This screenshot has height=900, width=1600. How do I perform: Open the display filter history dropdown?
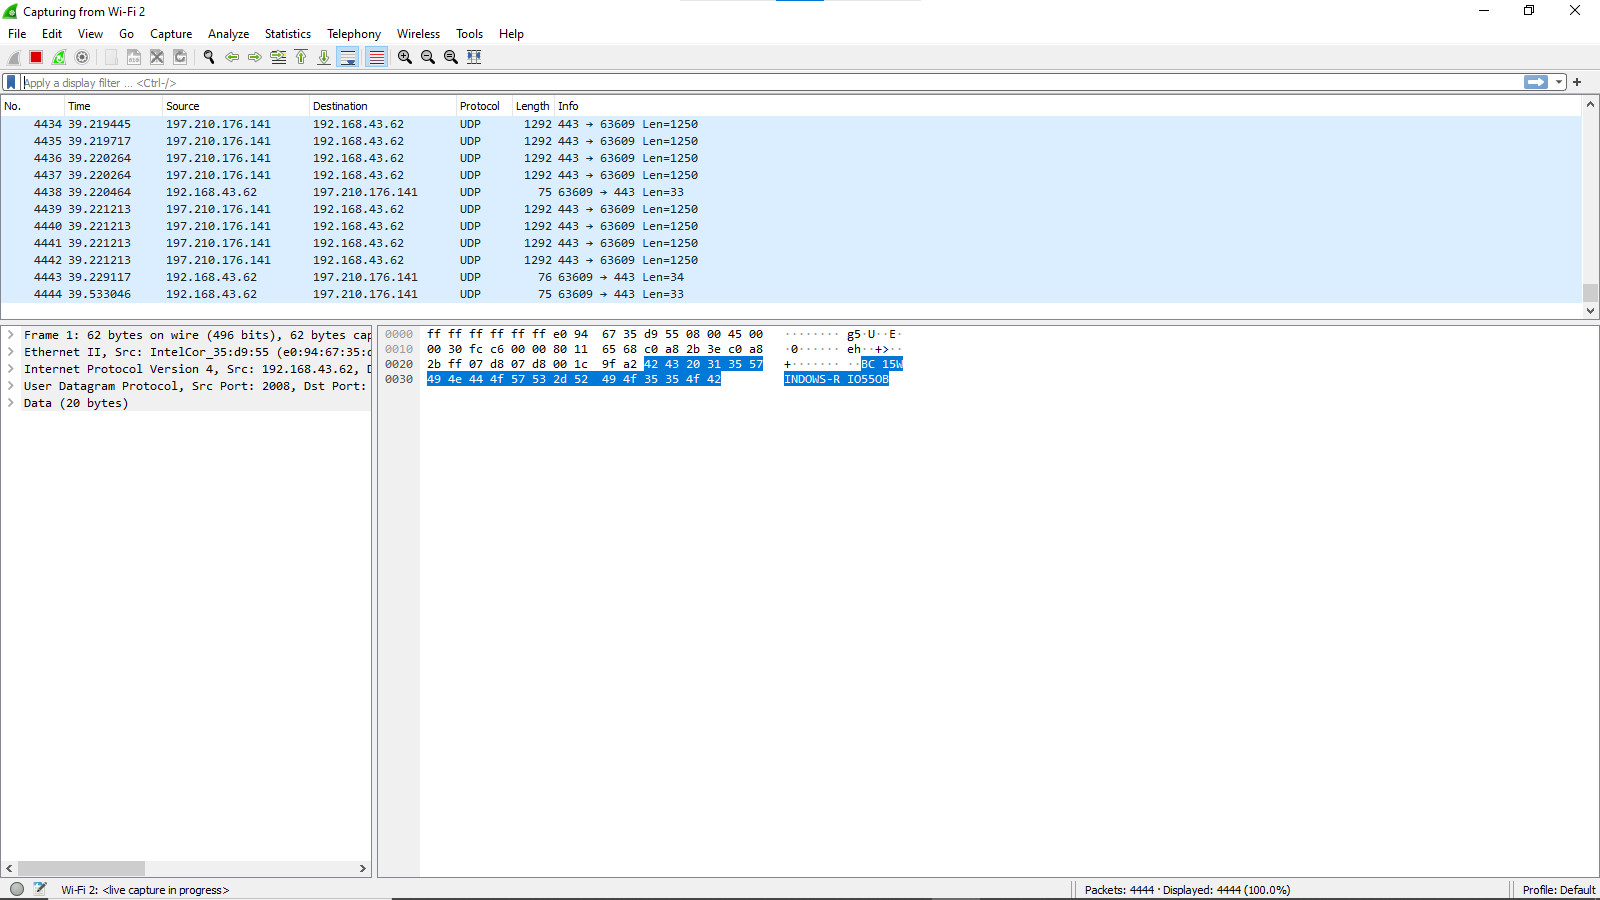1557,82
